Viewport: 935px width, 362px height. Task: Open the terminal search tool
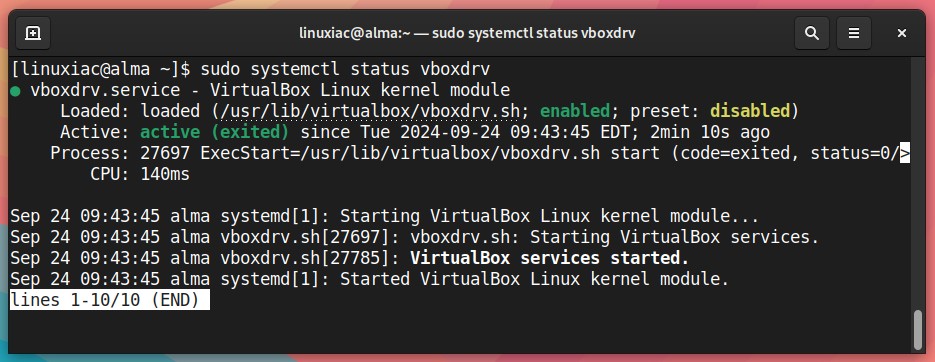812,33
